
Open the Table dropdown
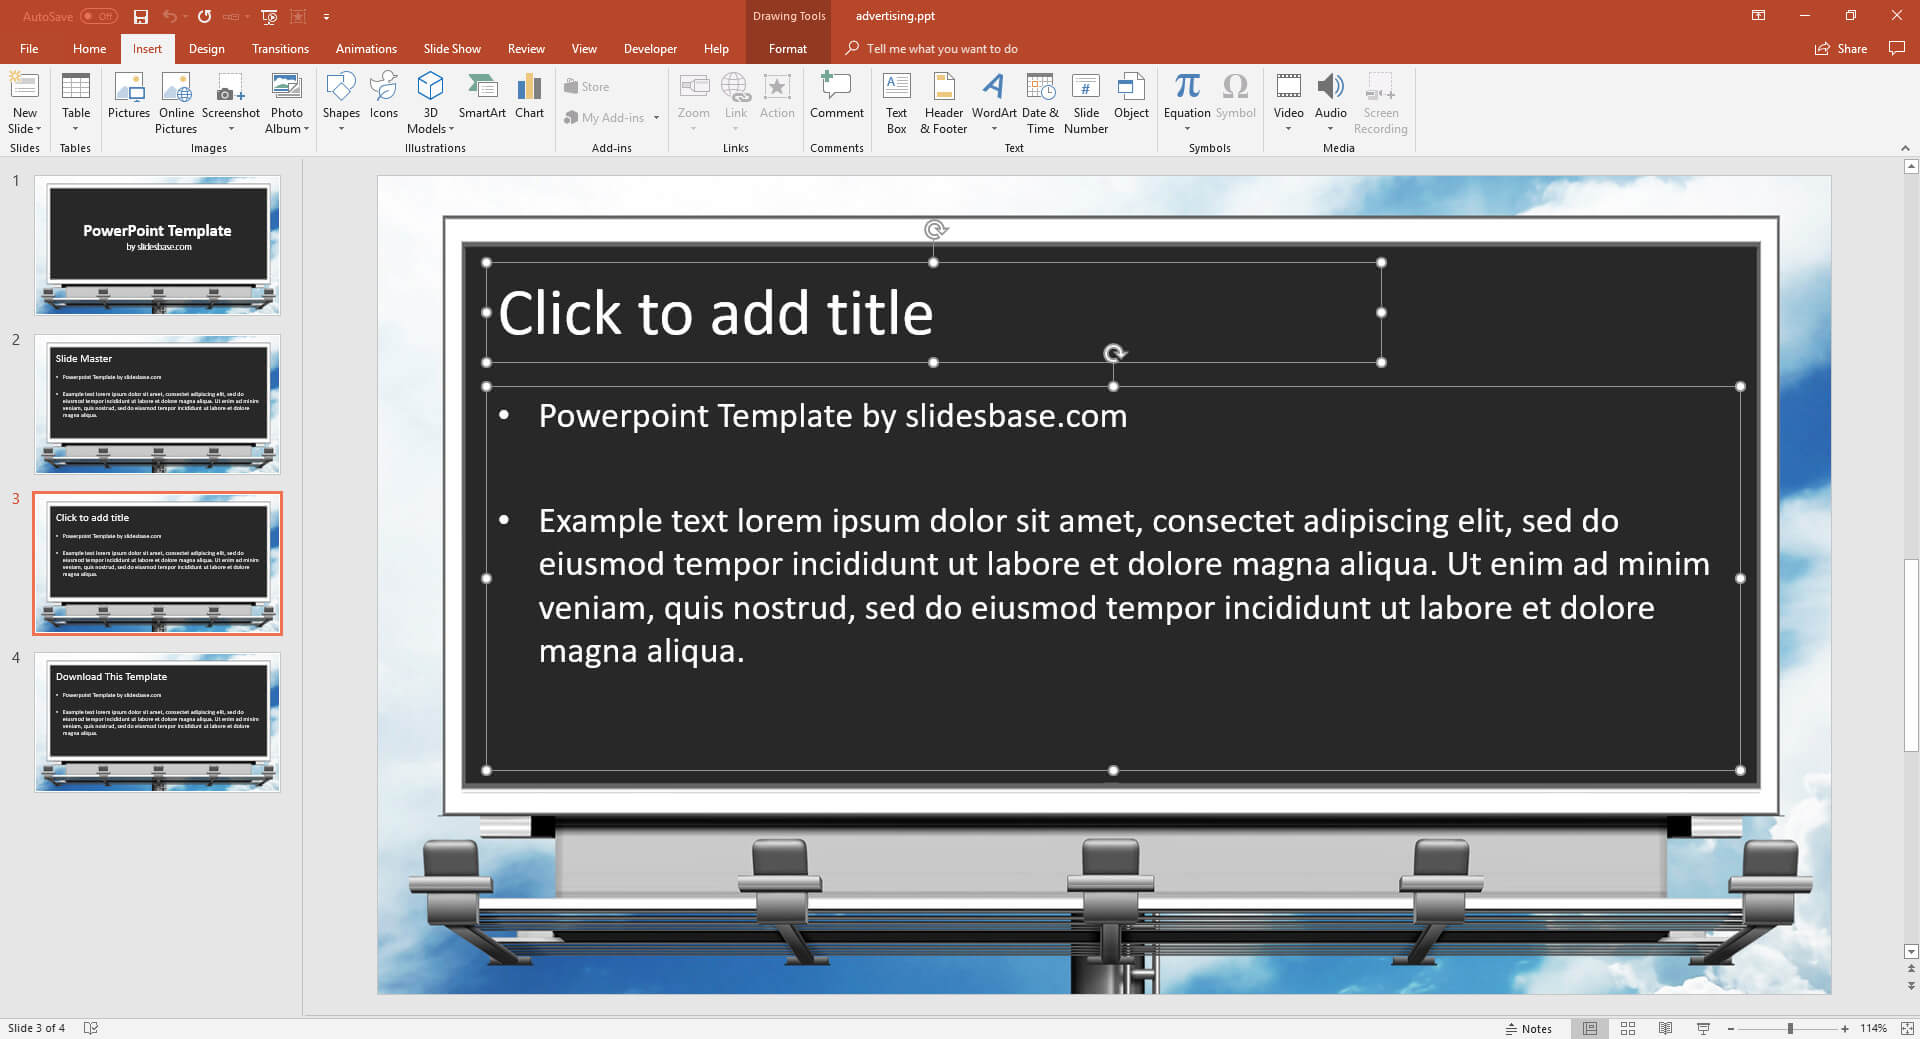75,128
